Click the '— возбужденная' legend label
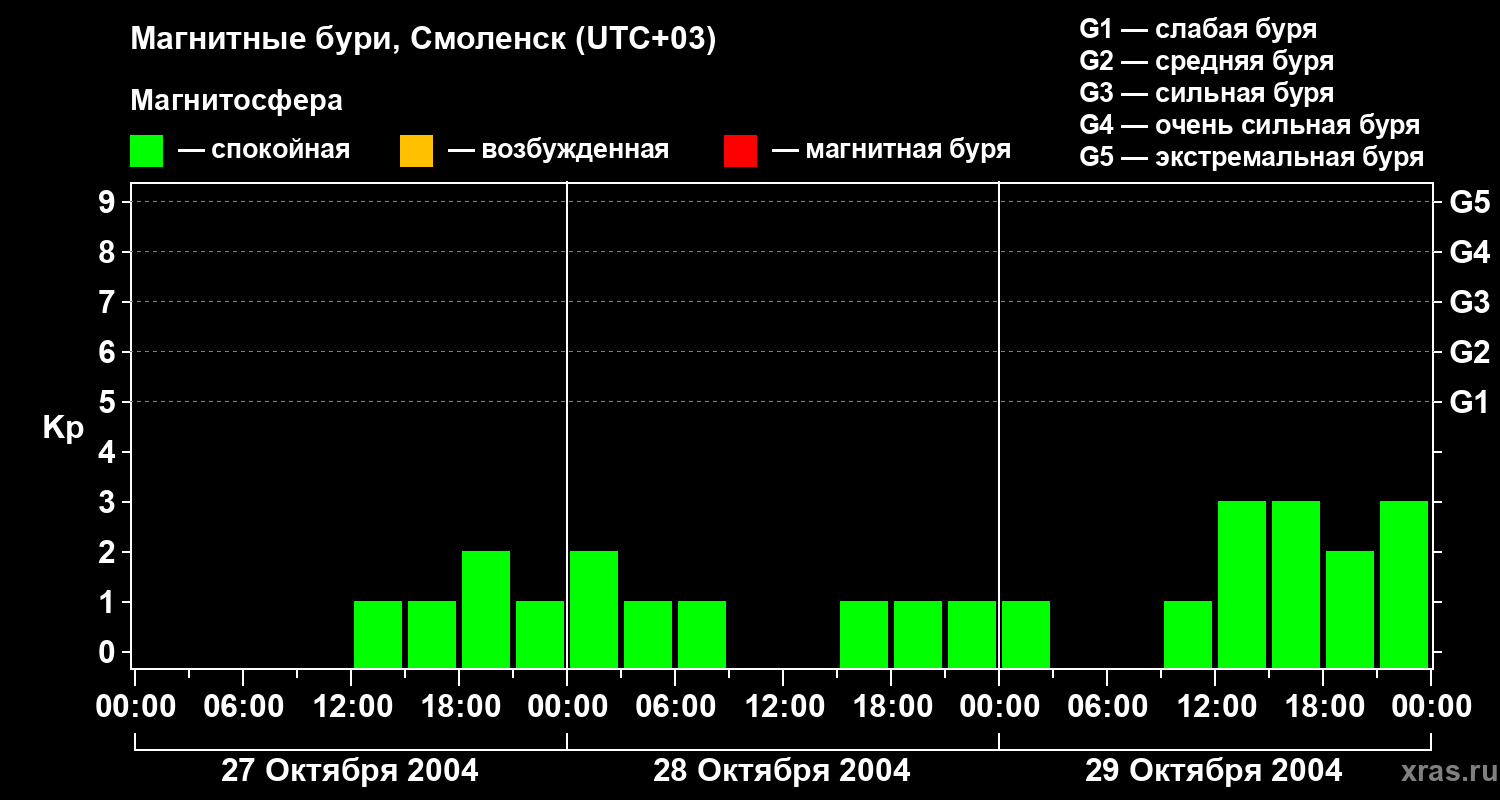This screenshot has width=1500, height=800. click(558, 150)
